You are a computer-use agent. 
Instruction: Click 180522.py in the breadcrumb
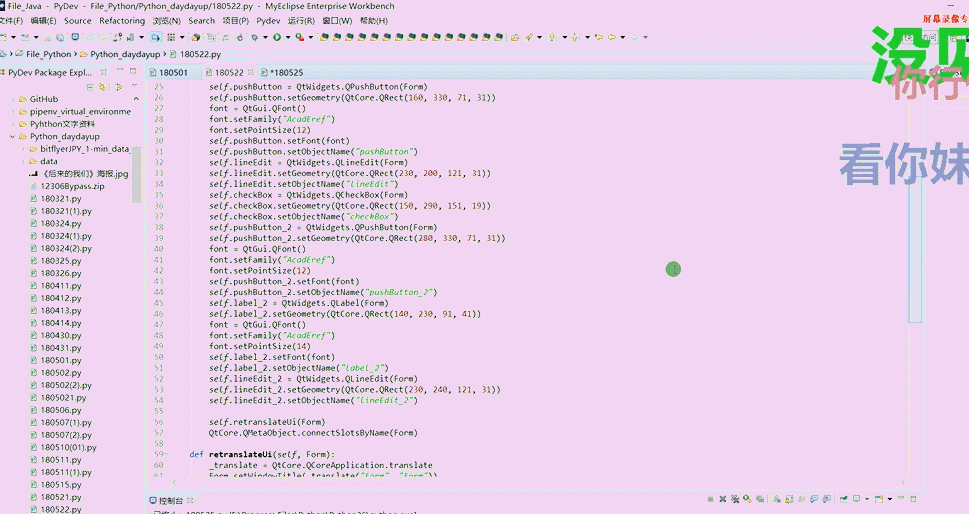pyautogui.click(x=200, y=54)
